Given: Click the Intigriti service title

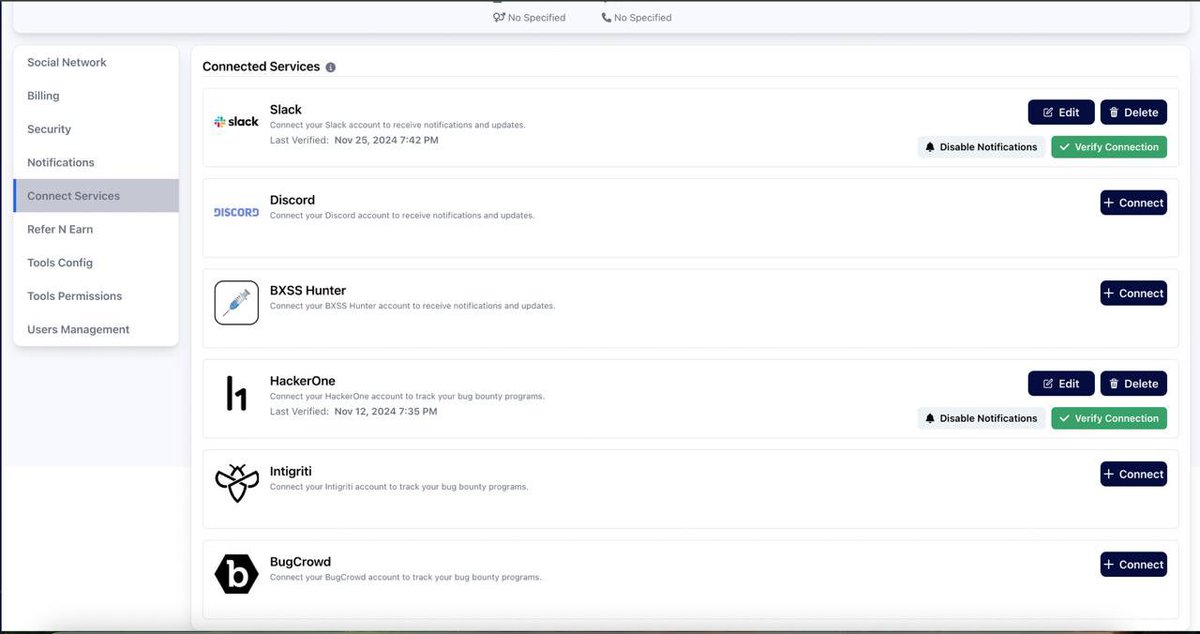Looking at the screenshot, I should click(291, 471).
